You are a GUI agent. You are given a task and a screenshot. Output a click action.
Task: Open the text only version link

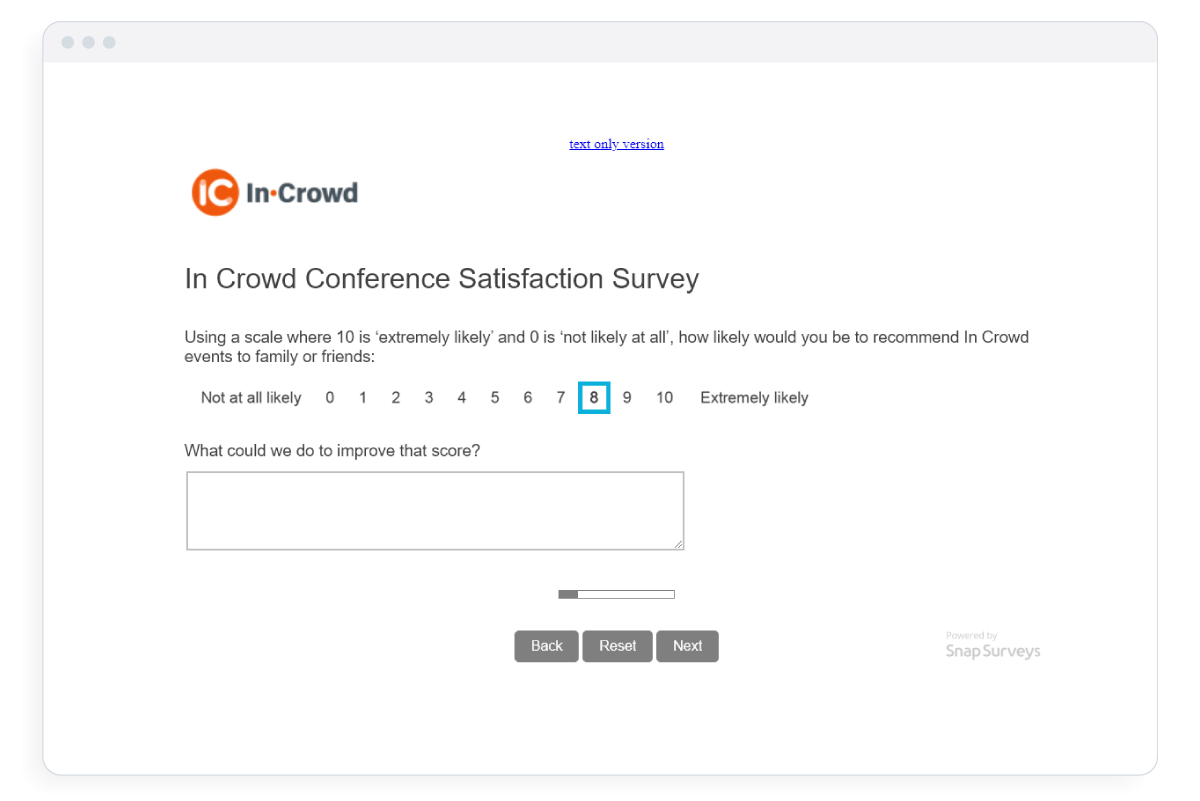[616, 144]
